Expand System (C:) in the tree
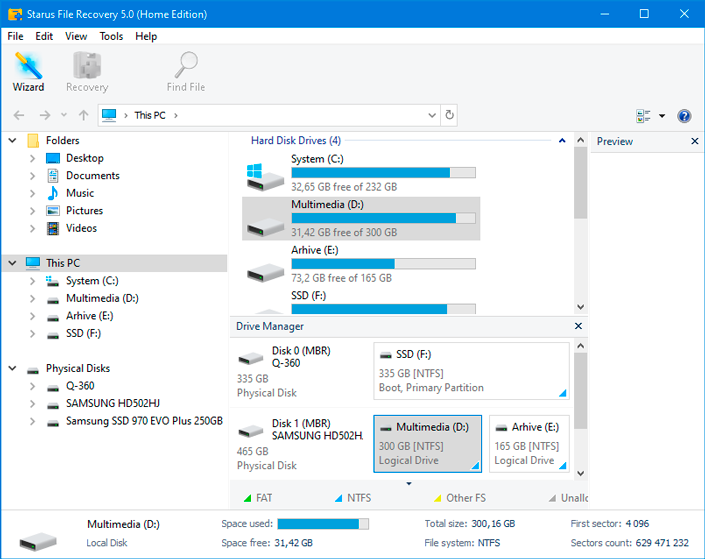The width and height of the screenshot is (705, 559). 32,281
